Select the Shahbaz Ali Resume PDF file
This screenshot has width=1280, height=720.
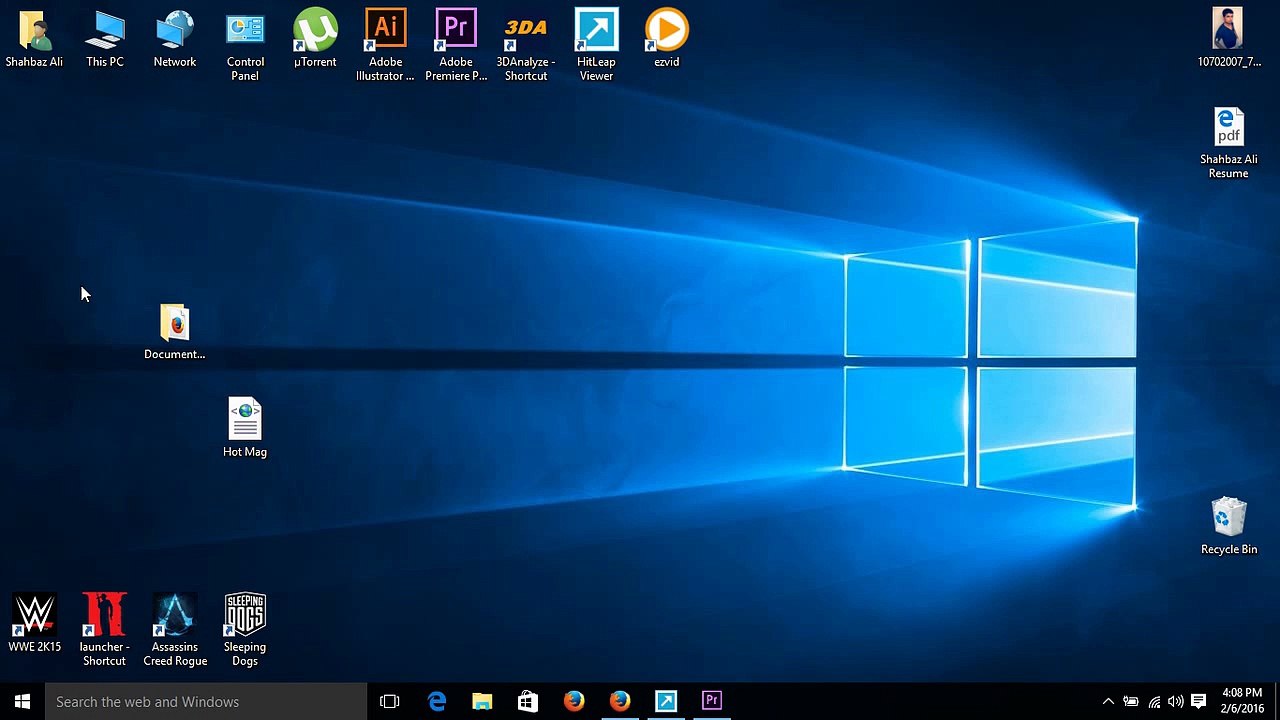point(1228,144)
